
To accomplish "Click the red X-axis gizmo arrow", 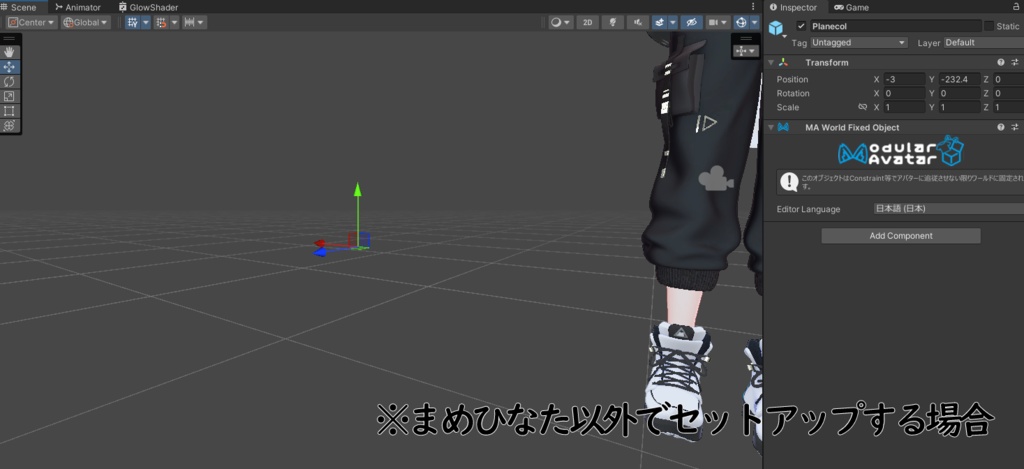I will pos(320,244).
